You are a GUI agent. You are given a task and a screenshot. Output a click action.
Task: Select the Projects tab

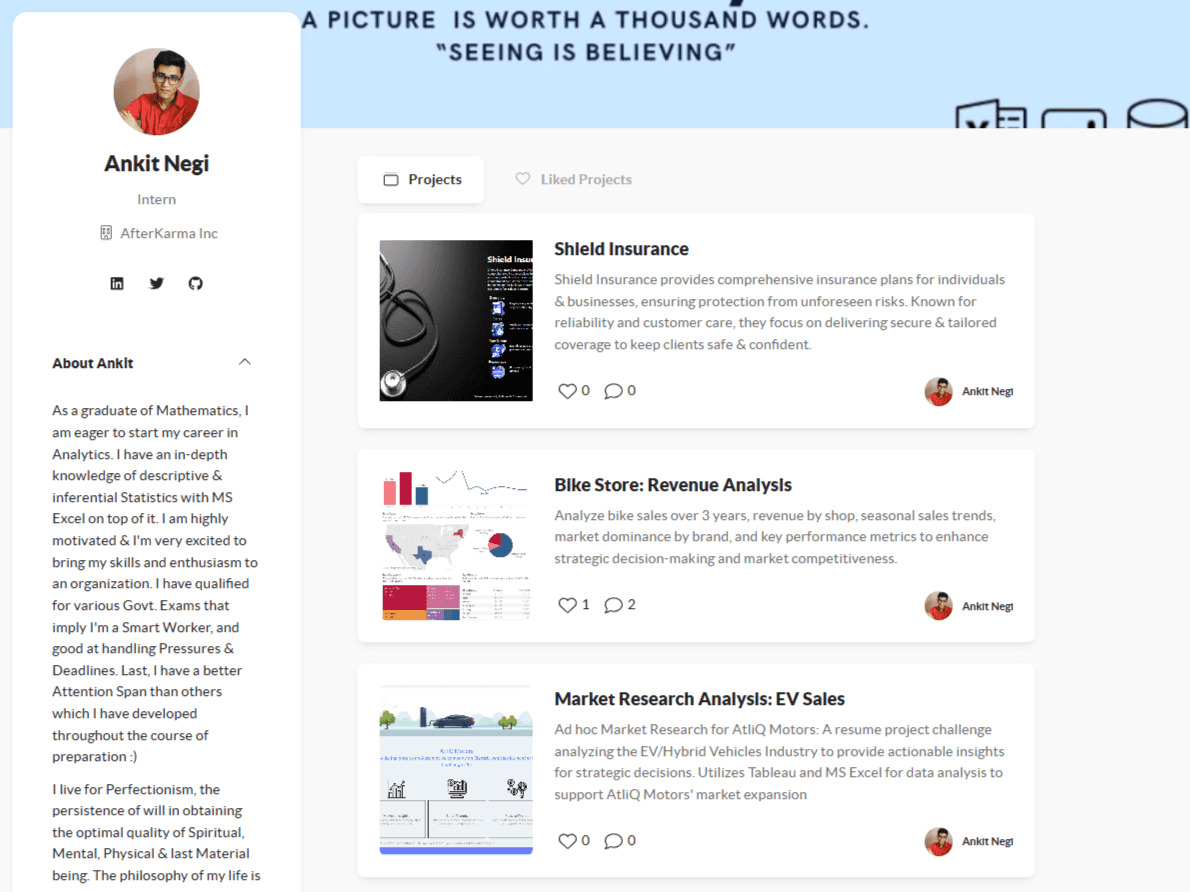(x=421, y=180)
